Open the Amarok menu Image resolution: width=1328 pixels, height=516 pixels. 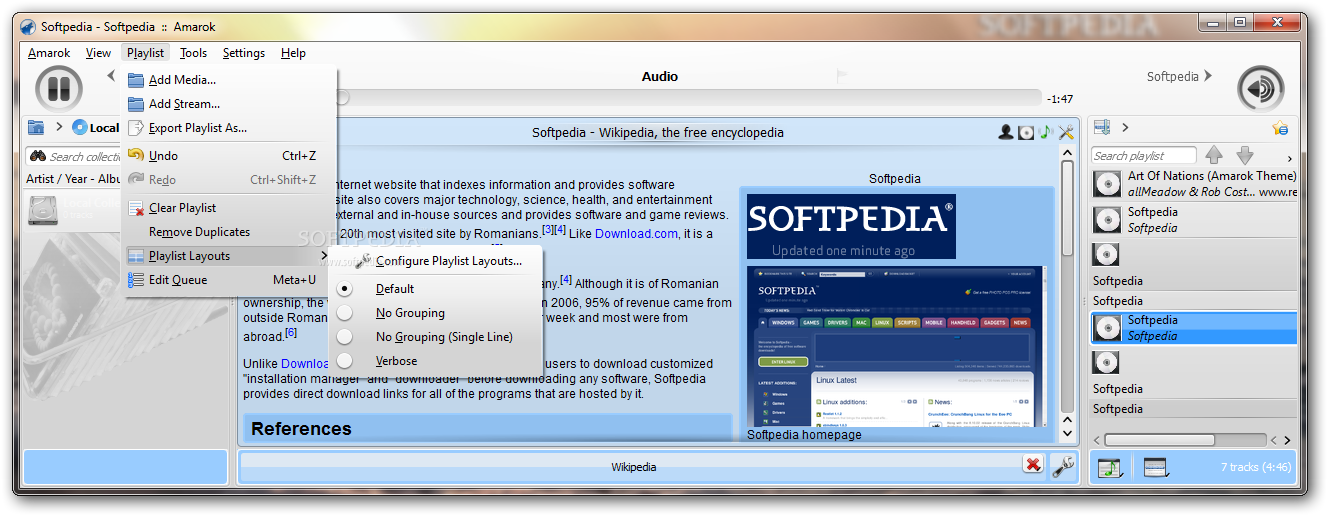(x=49, y=53)
